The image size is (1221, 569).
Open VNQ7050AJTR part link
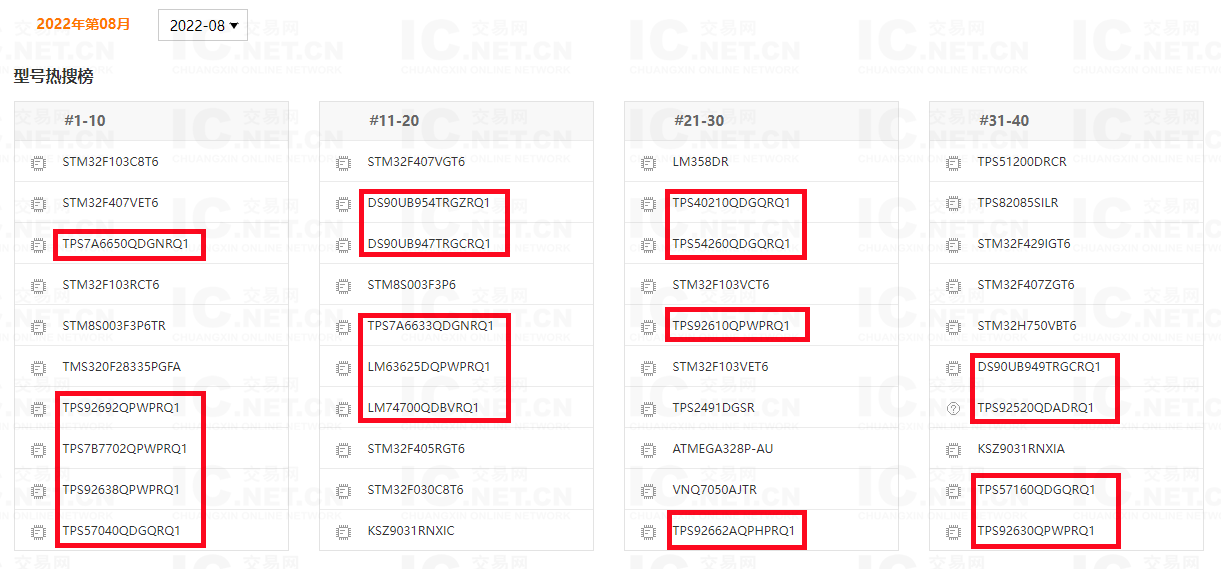click(714, 490)
